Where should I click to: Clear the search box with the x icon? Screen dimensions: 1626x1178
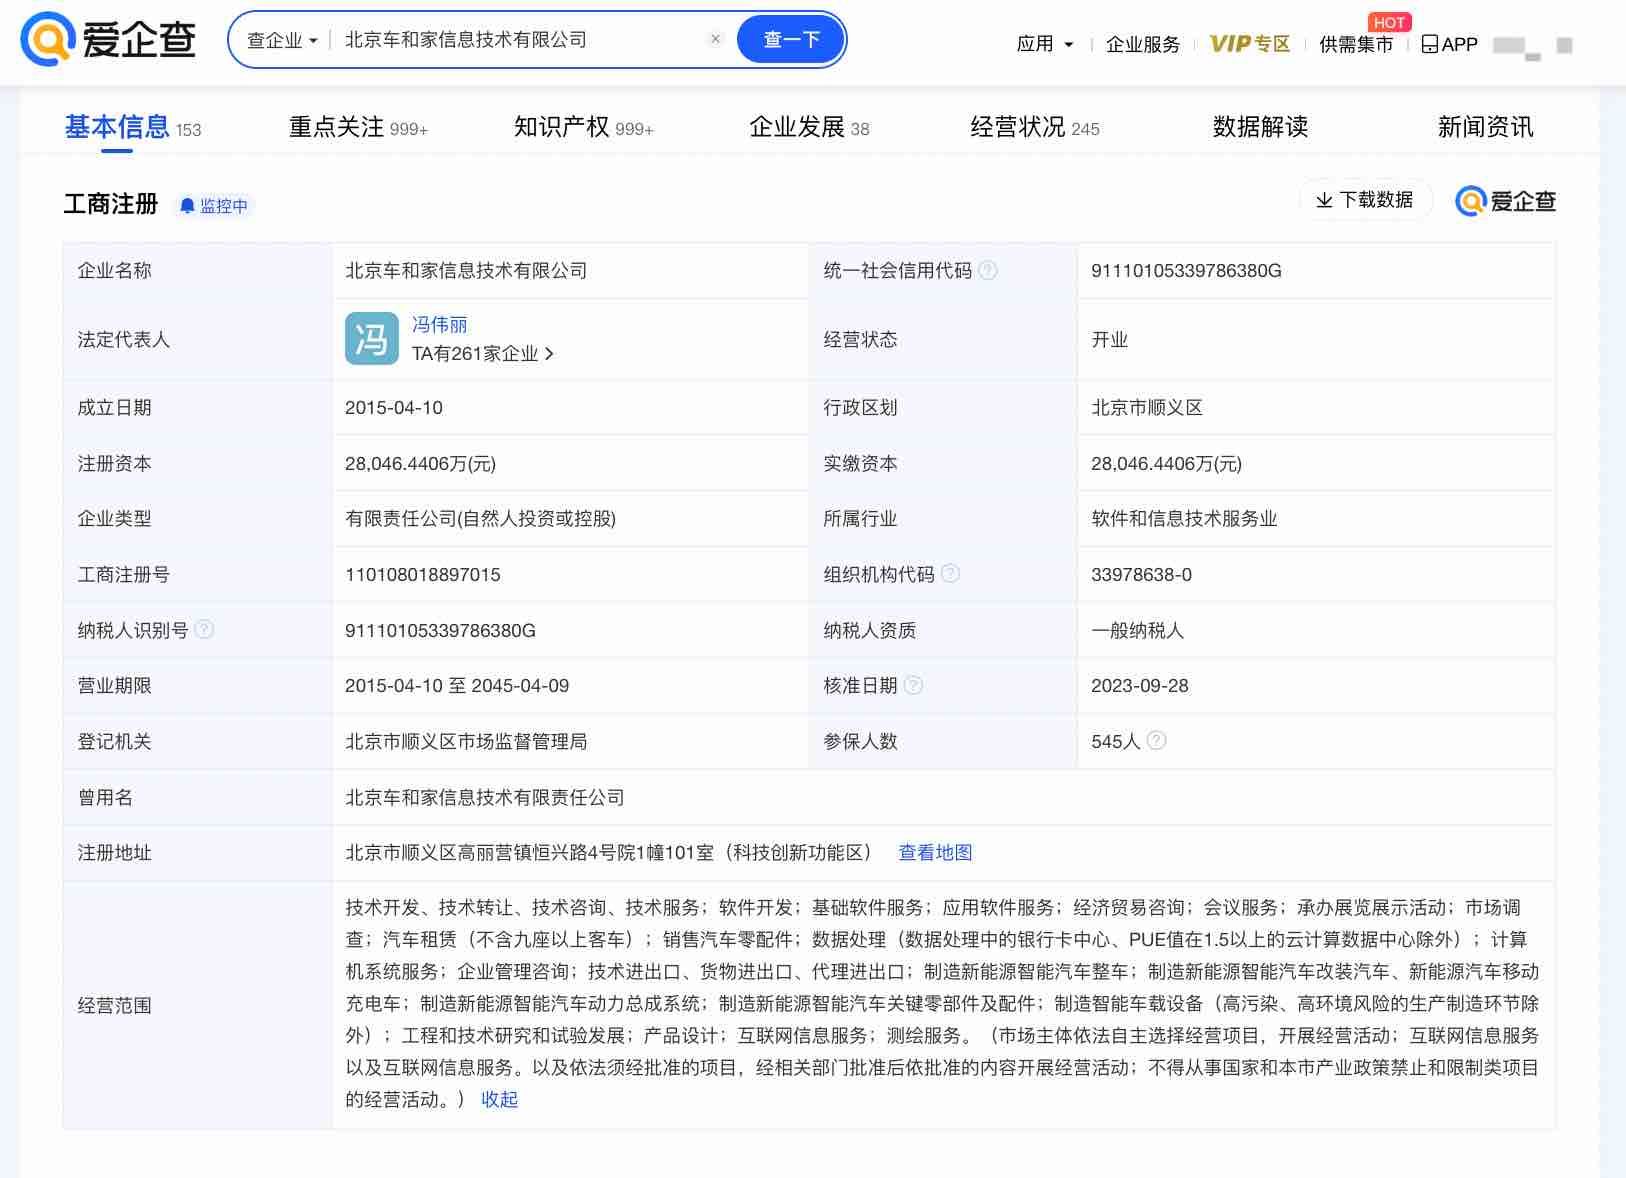(x=715, y=40)
